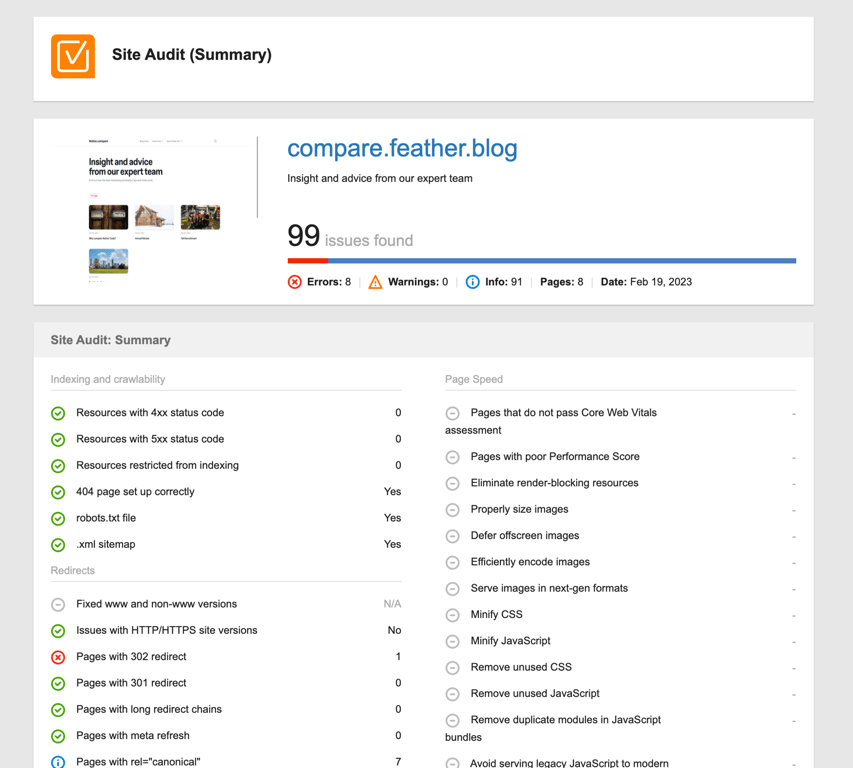This screenshot has height=768, width=853.
Task: Click the 'Page Speed' section heading
Action: (x=474, y=379)
